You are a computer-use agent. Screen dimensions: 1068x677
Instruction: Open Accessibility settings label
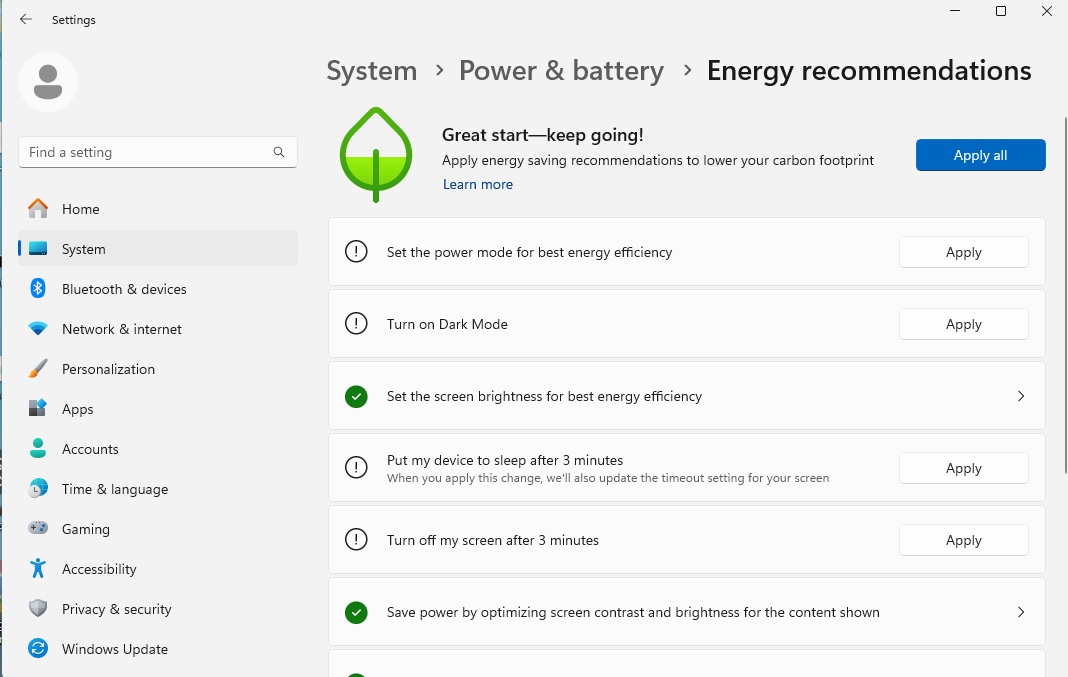tap(99, 569)
